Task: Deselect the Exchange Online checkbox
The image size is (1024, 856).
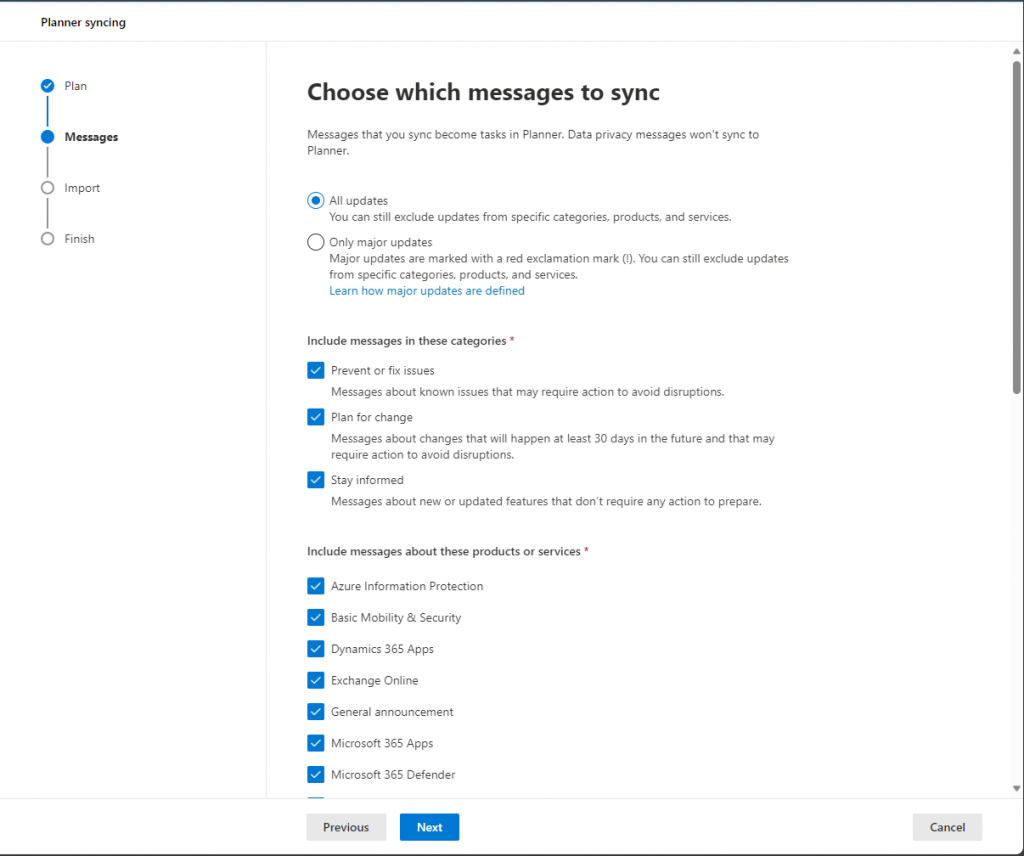Action: click(x=316, y=681)
